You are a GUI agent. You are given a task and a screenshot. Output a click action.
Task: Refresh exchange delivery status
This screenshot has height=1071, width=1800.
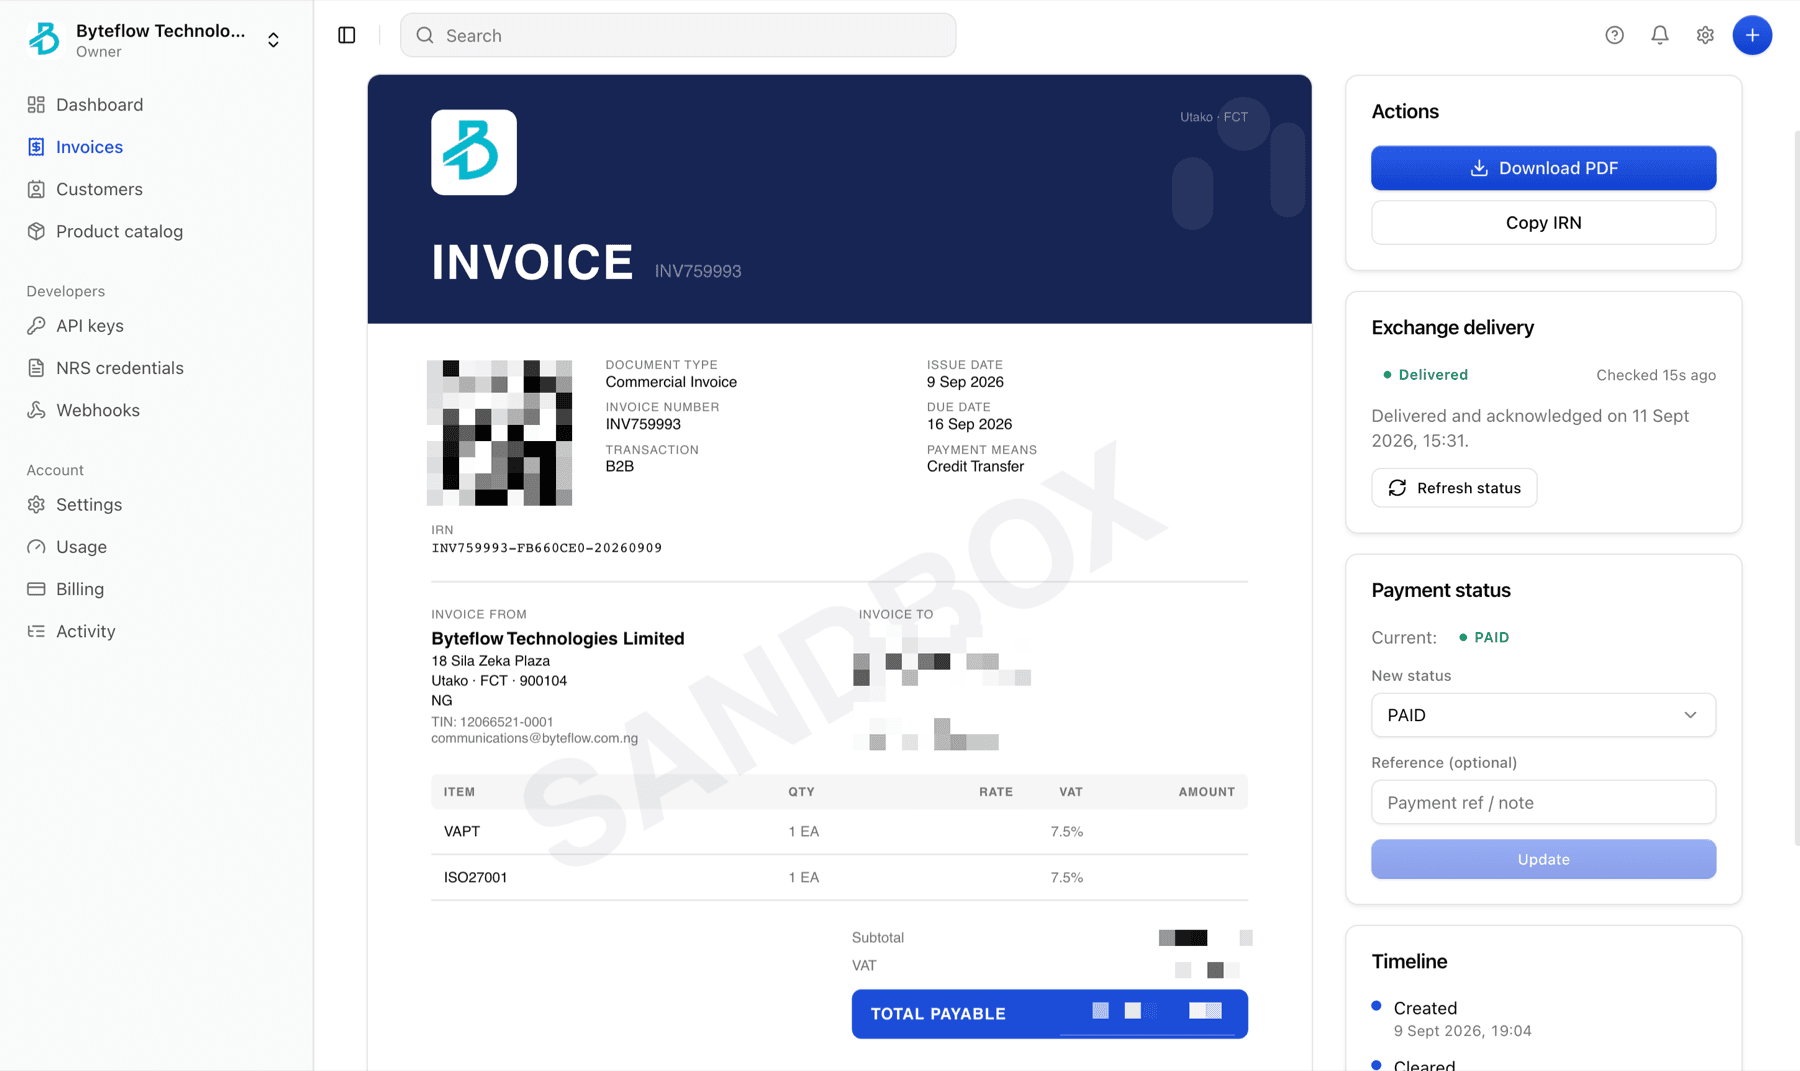tap(1454, 488)
